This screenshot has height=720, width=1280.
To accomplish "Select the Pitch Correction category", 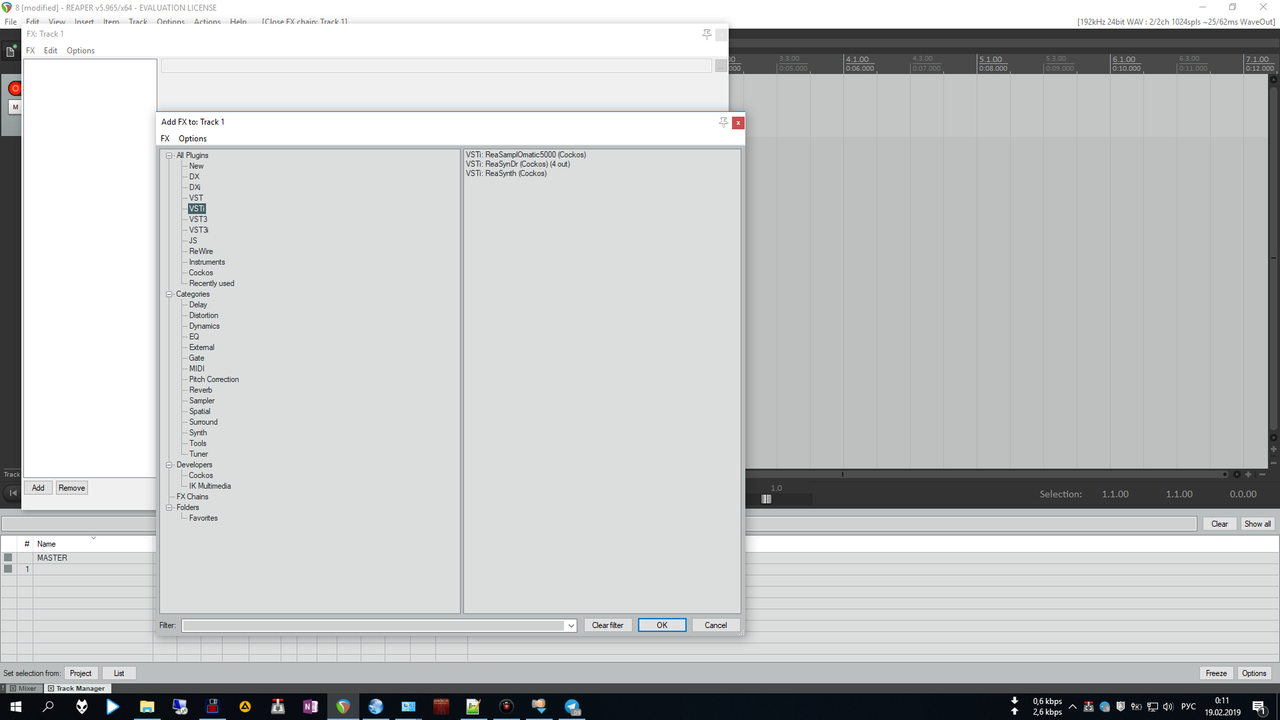I will (214, 379).
